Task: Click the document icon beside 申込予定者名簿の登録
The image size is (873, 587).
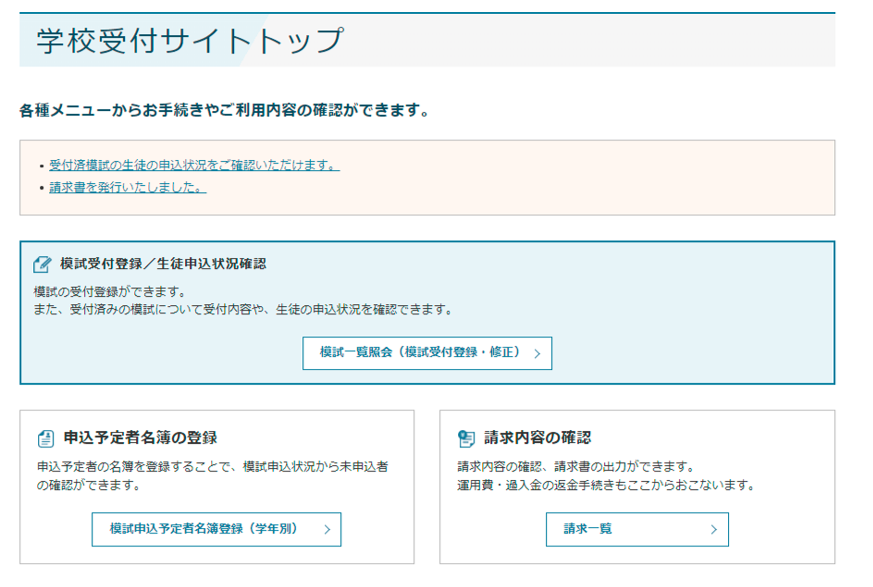Action: pyautogui.click(x=45, y=438)
